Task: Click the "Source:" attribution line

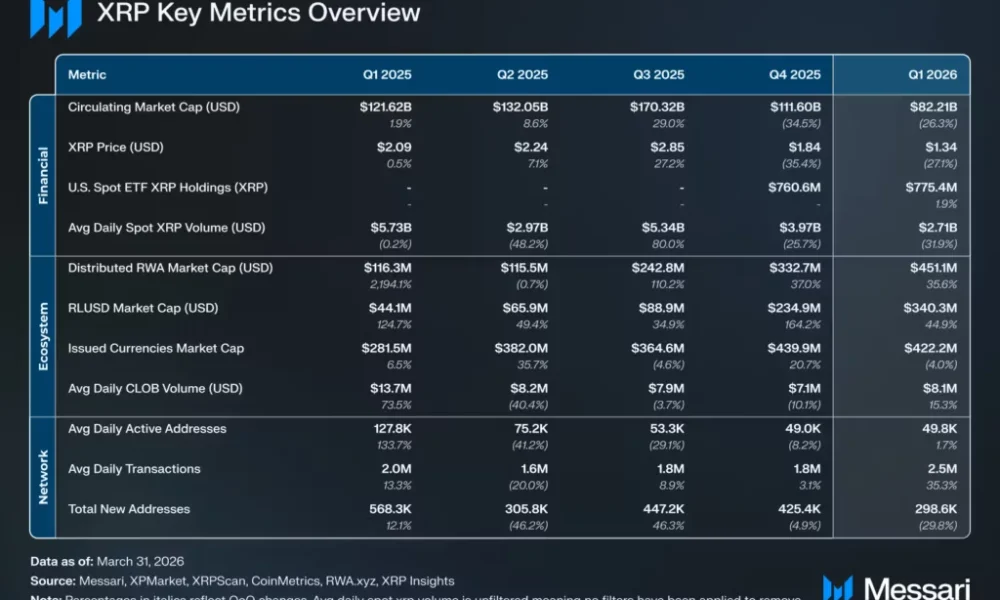Action: 242,582
